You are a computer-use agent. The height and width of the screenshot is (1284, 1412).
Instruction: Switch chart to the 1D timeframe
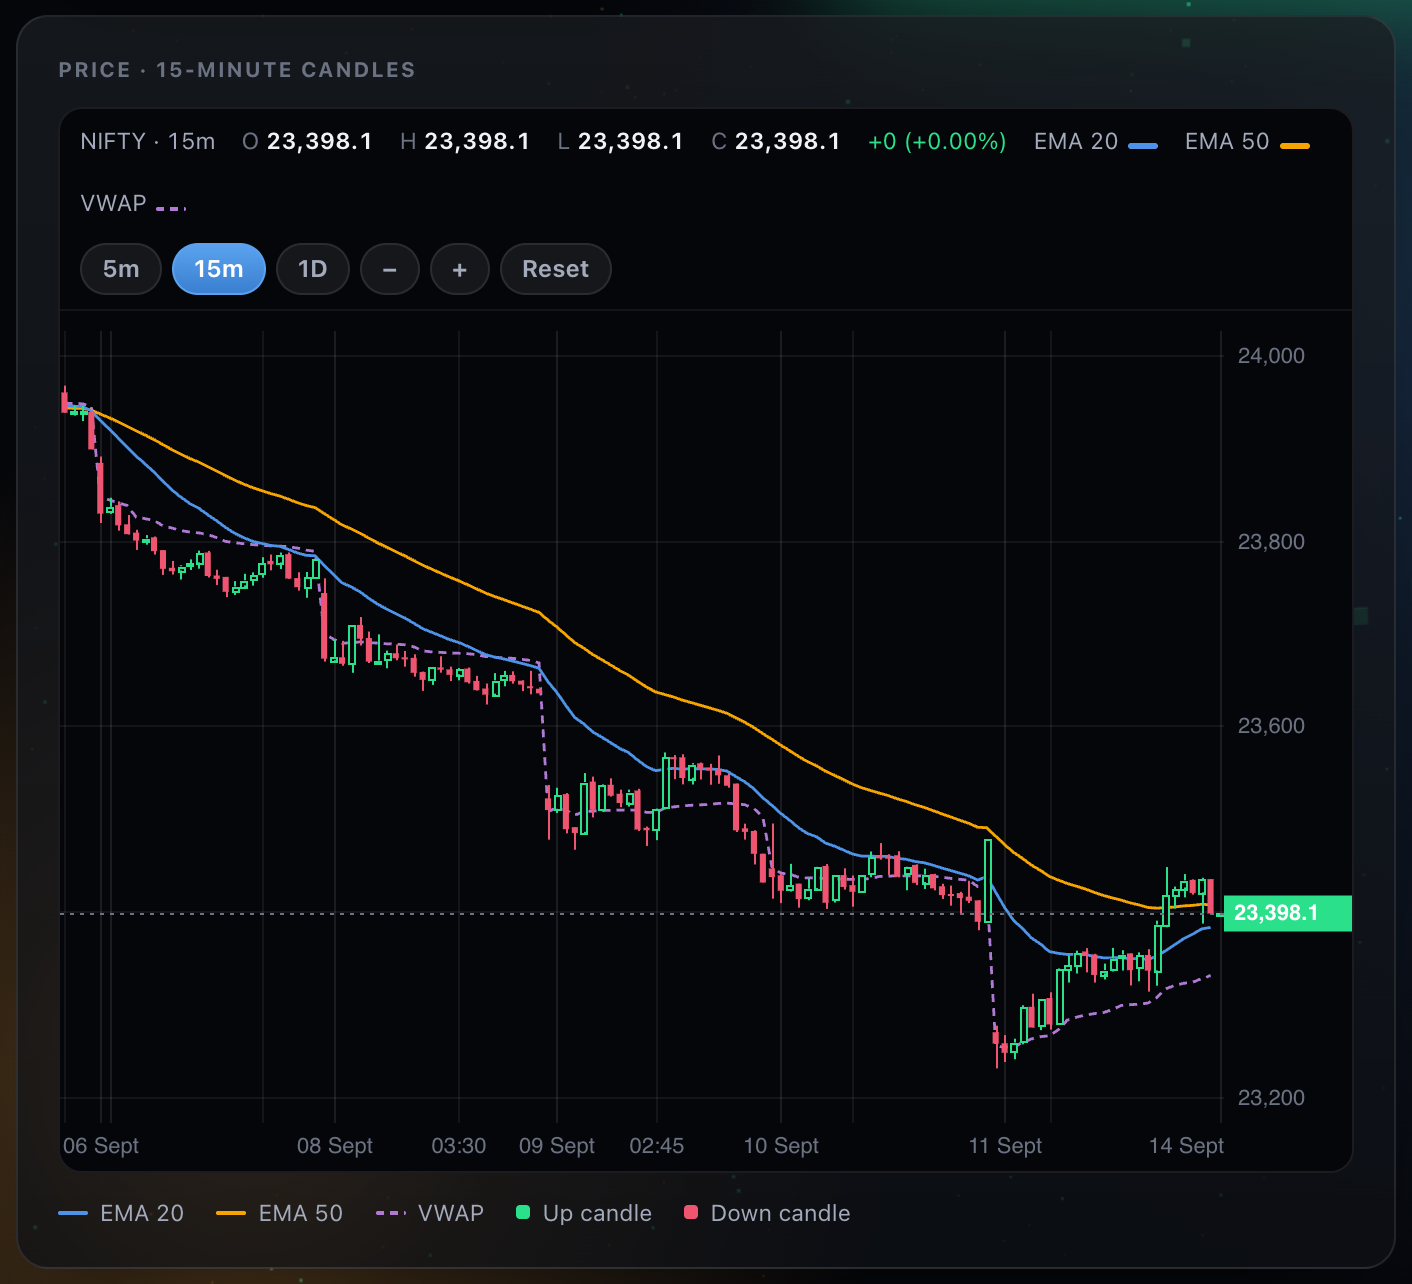pos(313,269)
